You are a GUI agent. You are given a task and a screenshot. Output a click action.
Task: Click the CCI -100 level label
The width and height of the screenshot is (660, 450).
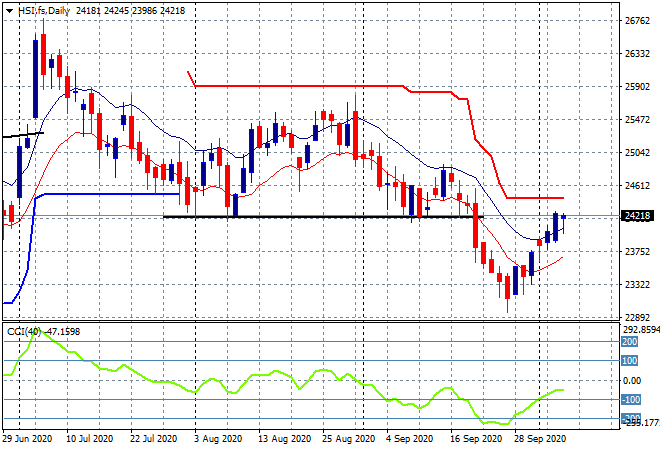(x=631, y=399)
